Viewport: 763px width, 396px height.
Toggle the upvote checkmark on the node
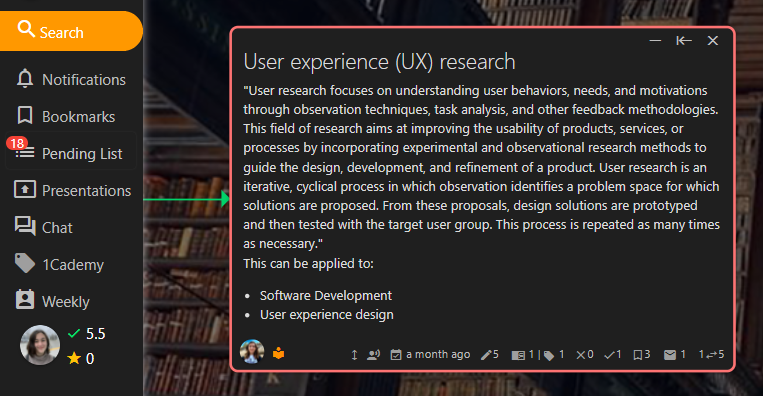click(x=613, y=355)
